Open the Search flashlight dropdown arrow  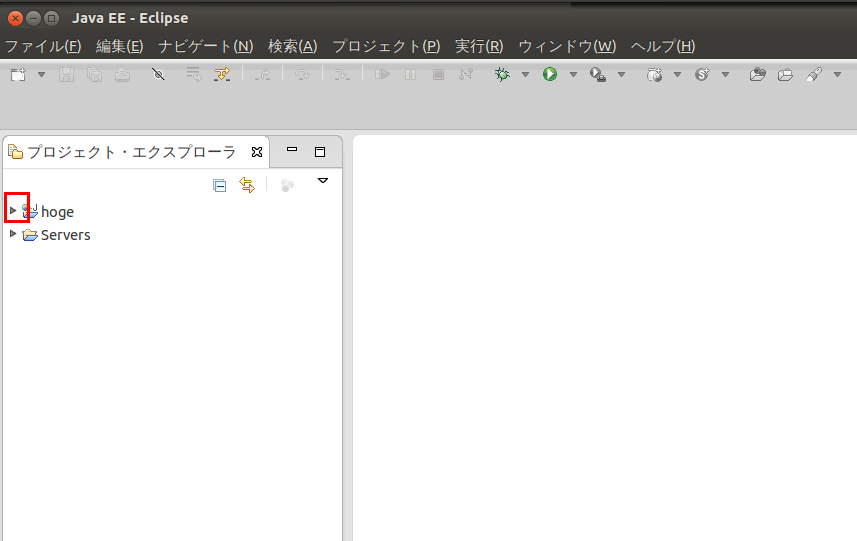pyautogui.click(x=837, y=74)
